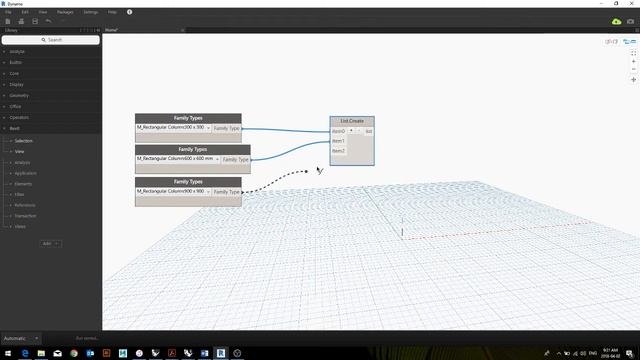Click the Undo toolbar arrow

(49, 21)
